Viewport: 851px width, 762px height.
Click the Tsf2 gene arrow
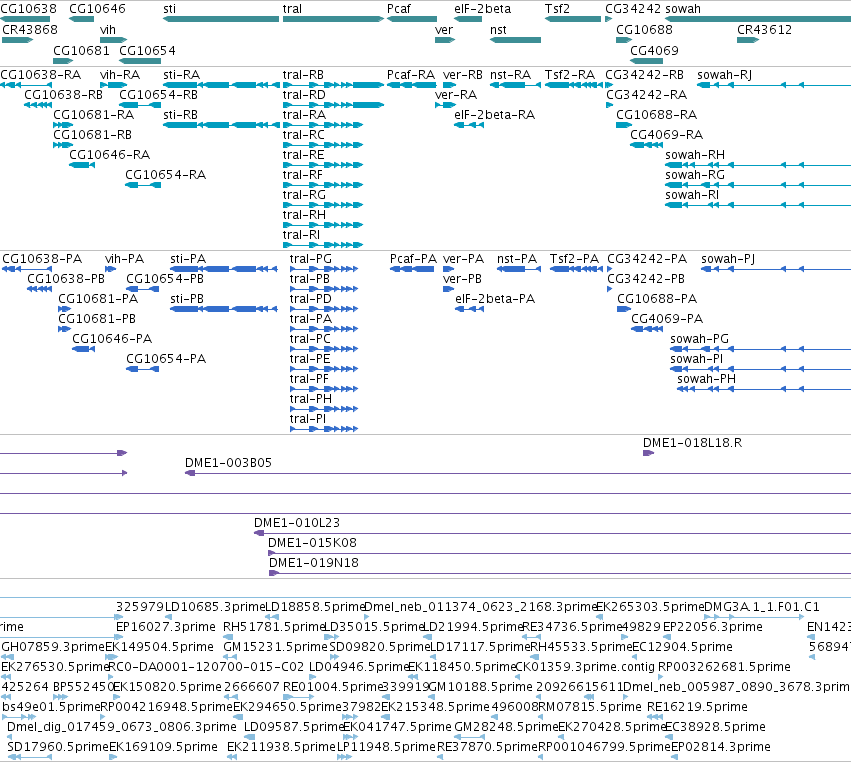(x=573, y=19)
